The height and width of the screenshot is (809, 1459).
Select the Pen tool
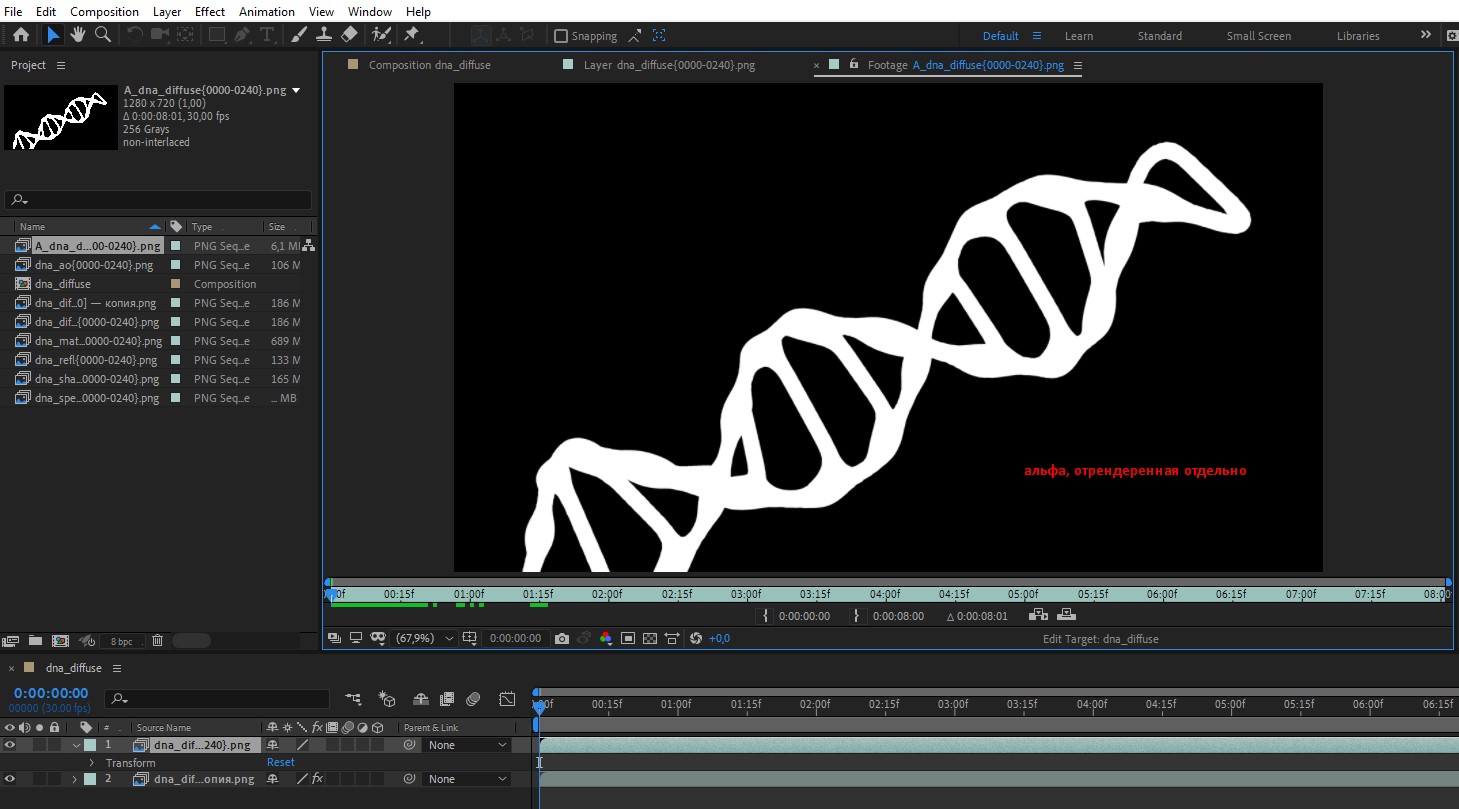pyautogui.click(x=241, y=35)
